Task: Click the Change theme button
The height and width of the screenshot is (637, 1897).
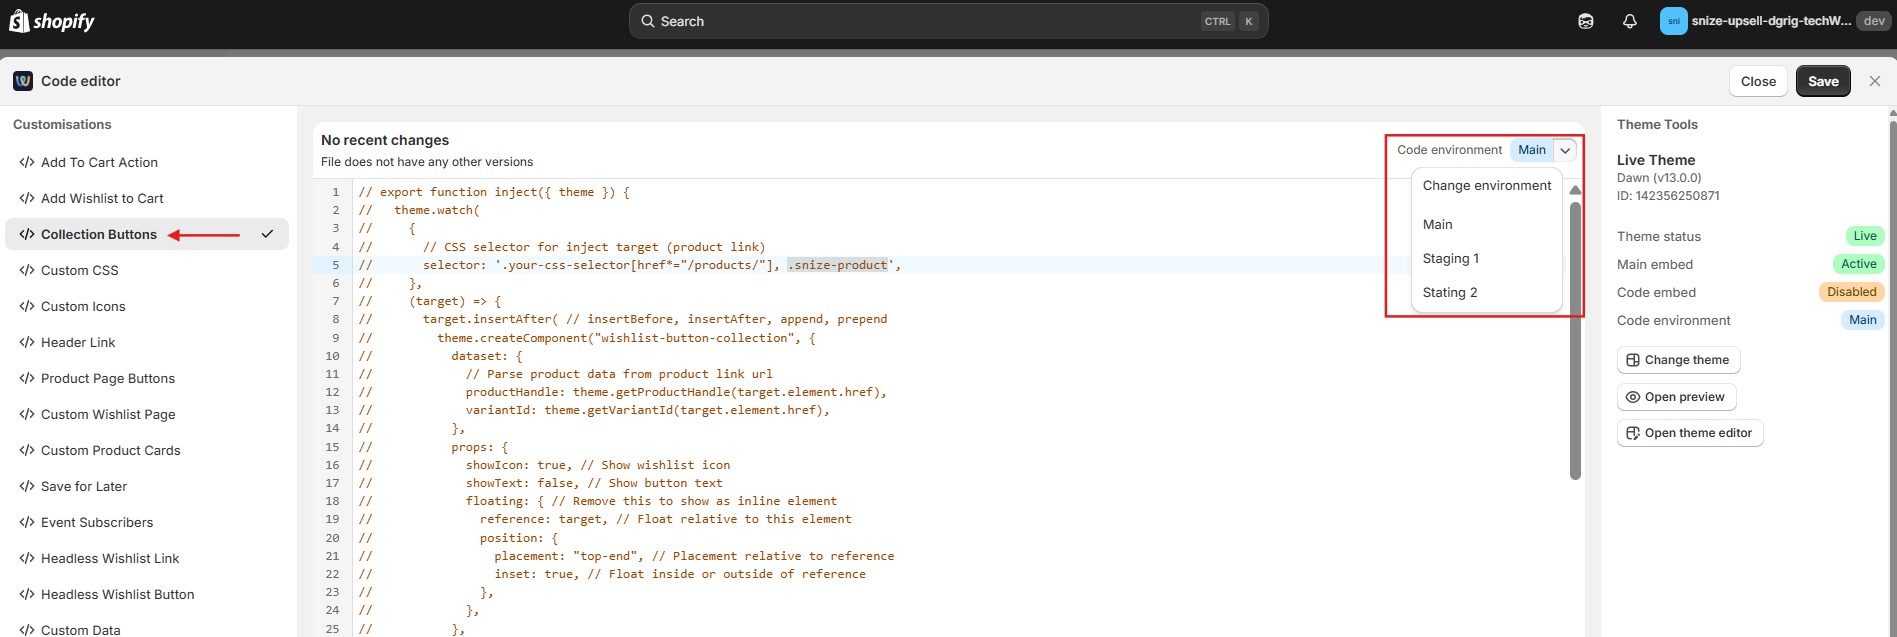Action: tap(1677, 360)
